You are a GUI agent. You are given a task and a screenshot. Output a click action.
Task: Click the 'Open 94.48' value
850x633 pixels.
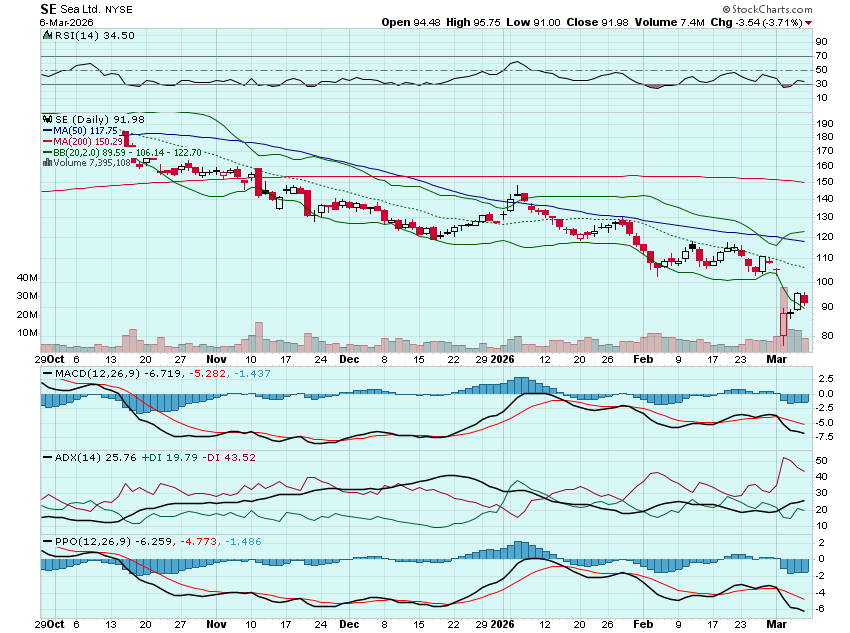(x=411, y=23)
